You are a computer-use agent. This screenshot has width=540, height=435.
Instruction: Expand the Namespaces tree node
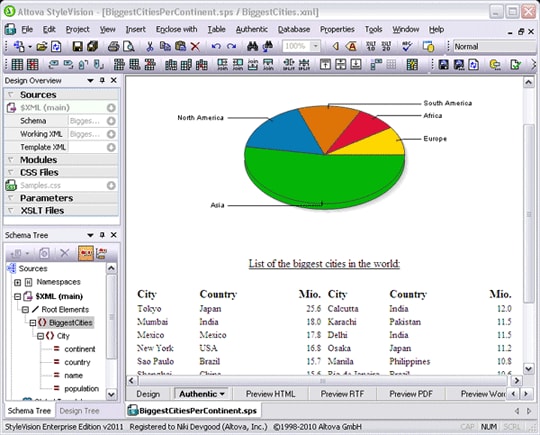18,282
